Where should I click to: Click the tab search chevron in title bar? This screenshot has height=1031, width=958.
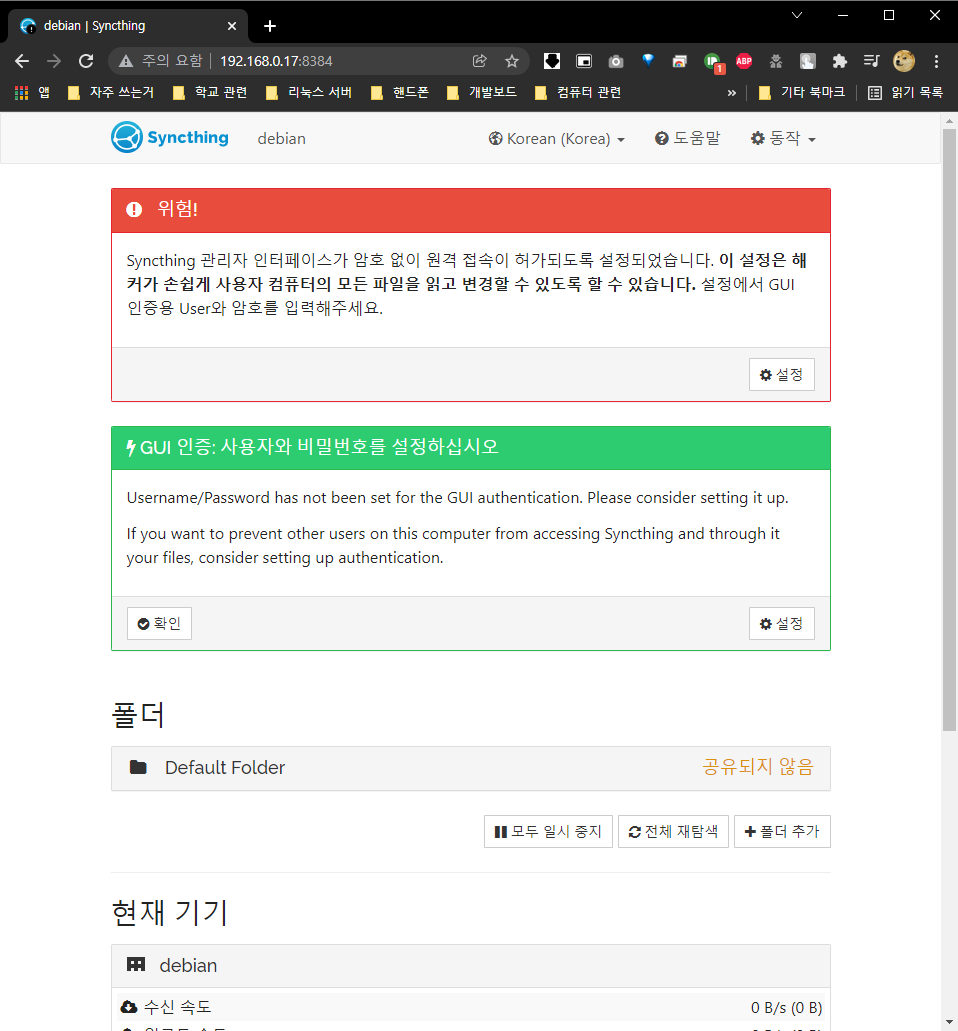(x=797, y=15)
